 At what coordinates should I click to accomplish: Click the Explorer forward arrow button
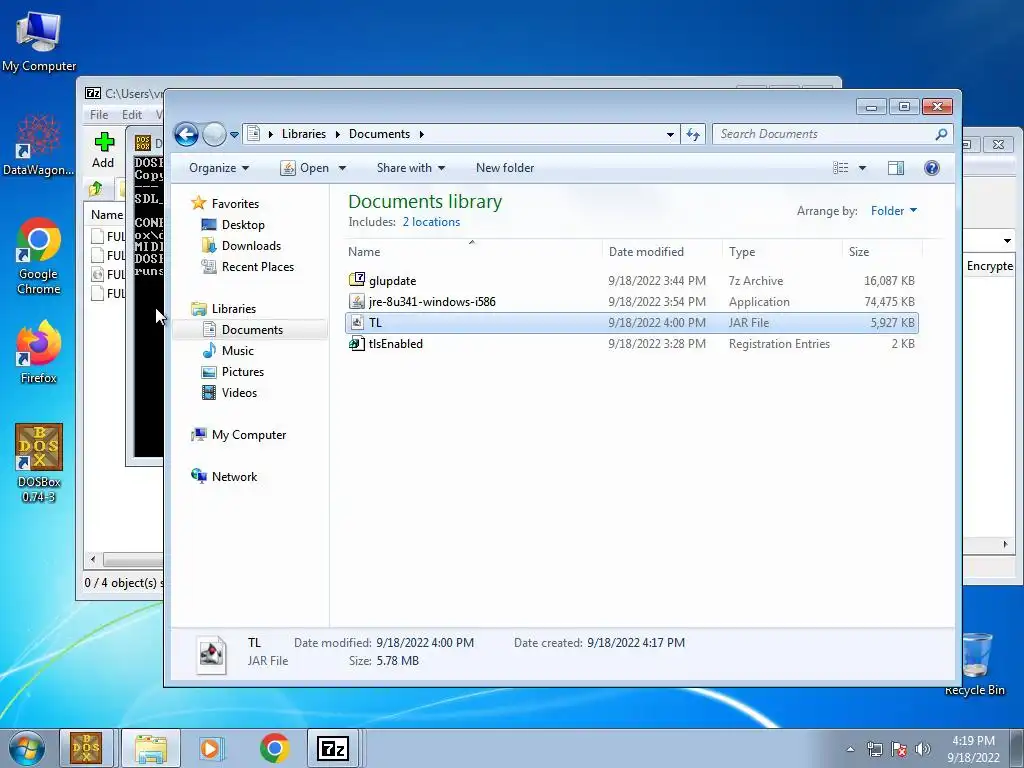(x=214, y=135)
